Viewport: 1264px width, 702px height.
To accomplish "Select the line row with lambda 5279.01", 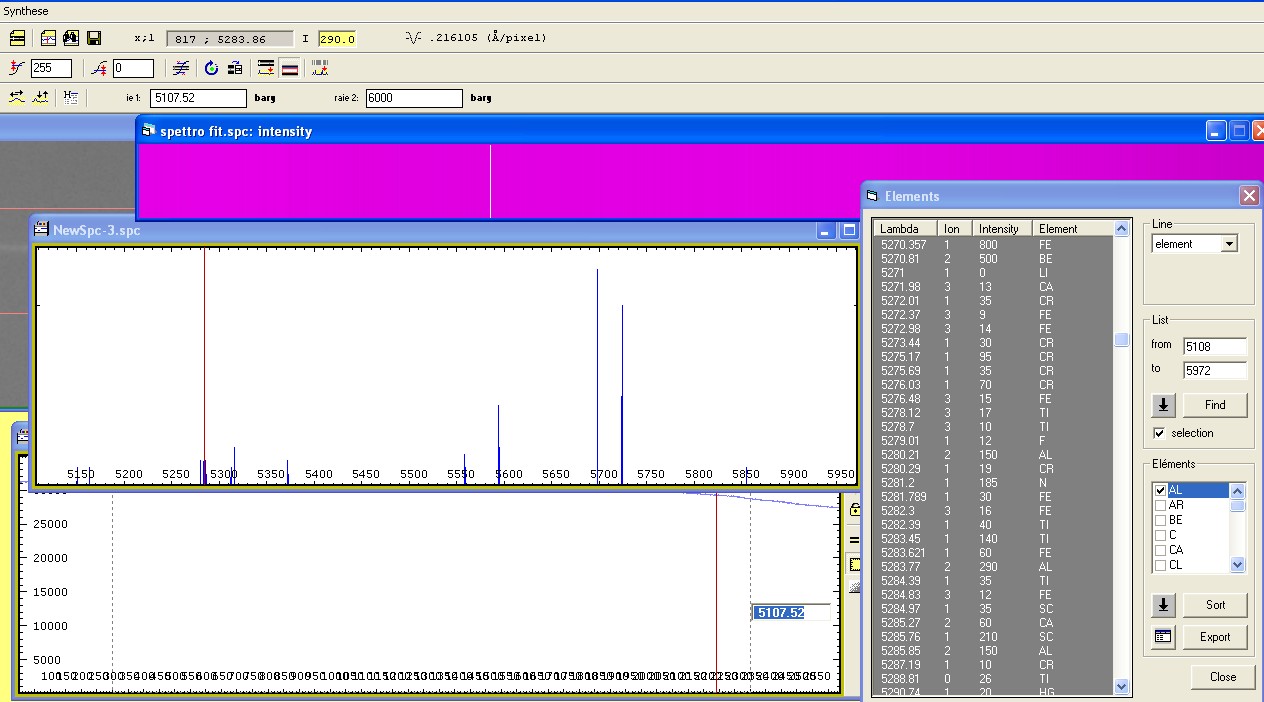I will point(993,441).
